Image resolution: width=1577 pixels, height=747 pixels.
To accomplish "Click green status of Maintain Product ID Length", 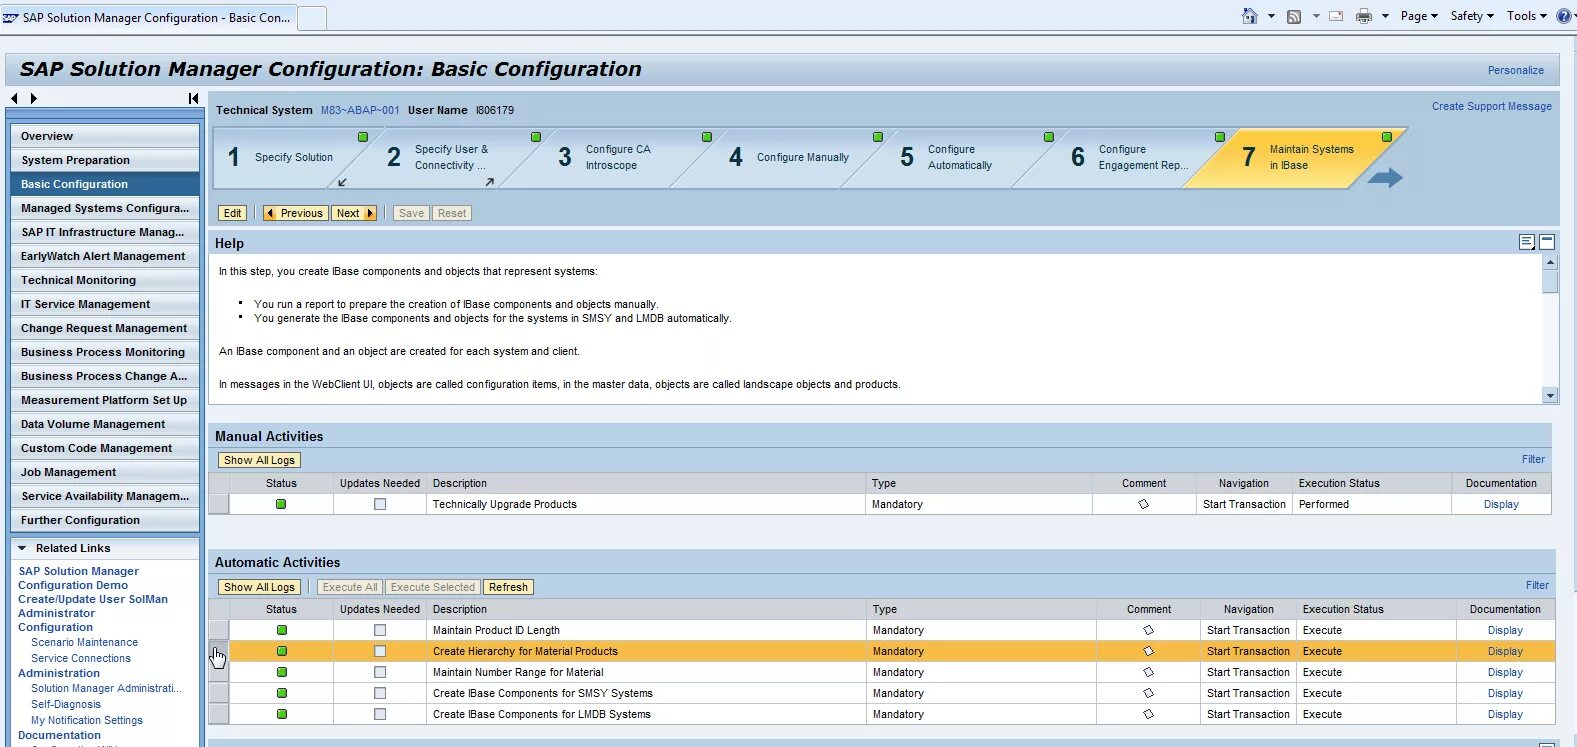I will [282, 630].
